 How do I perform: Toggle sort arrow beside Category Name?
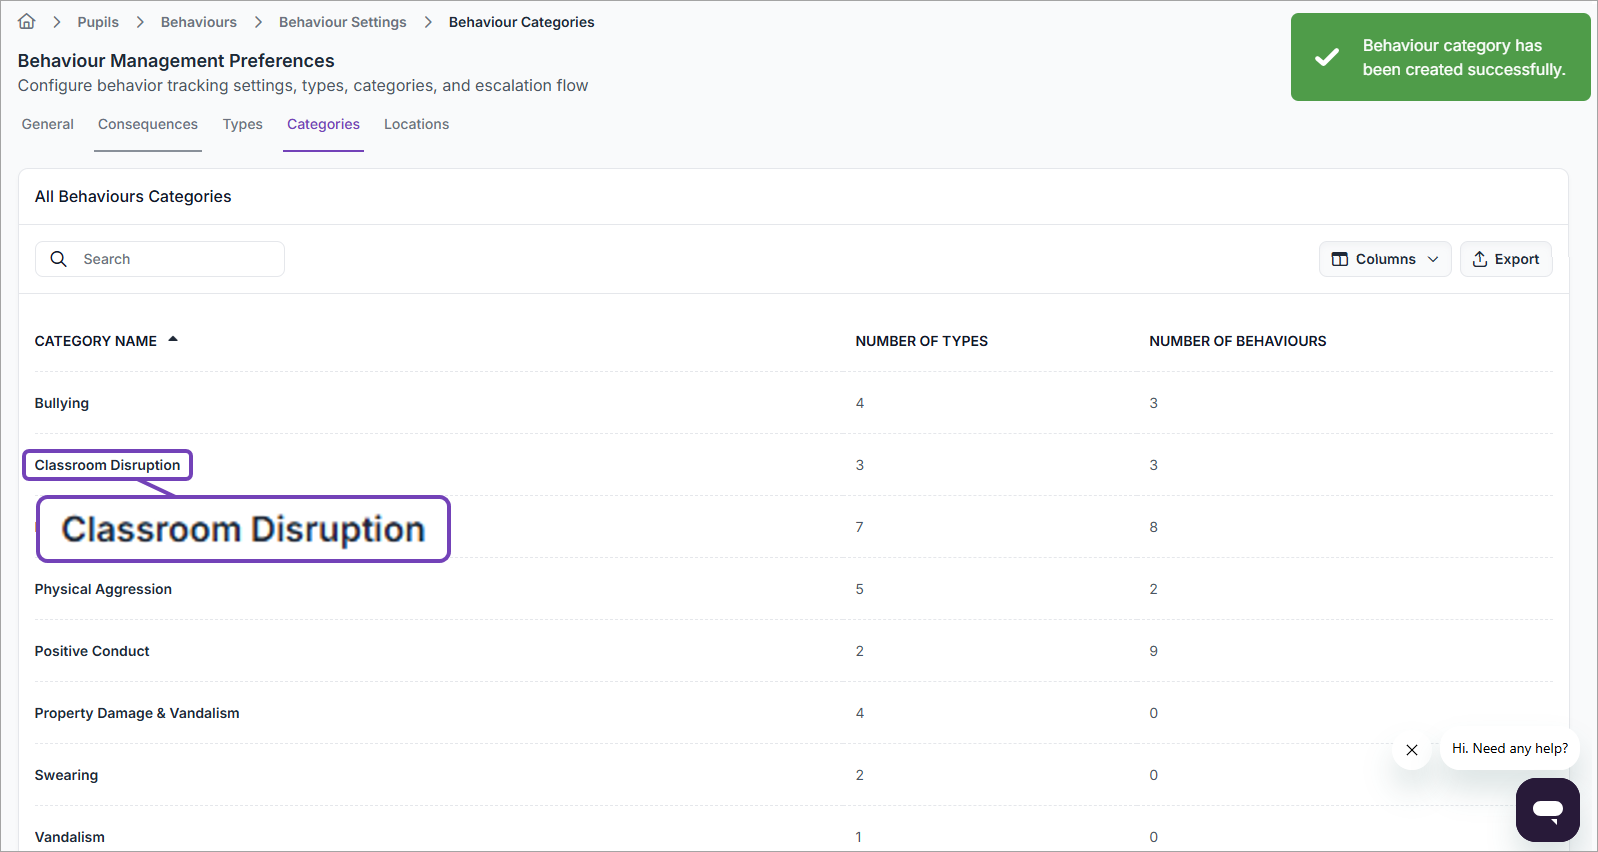(x=173, y=340)
